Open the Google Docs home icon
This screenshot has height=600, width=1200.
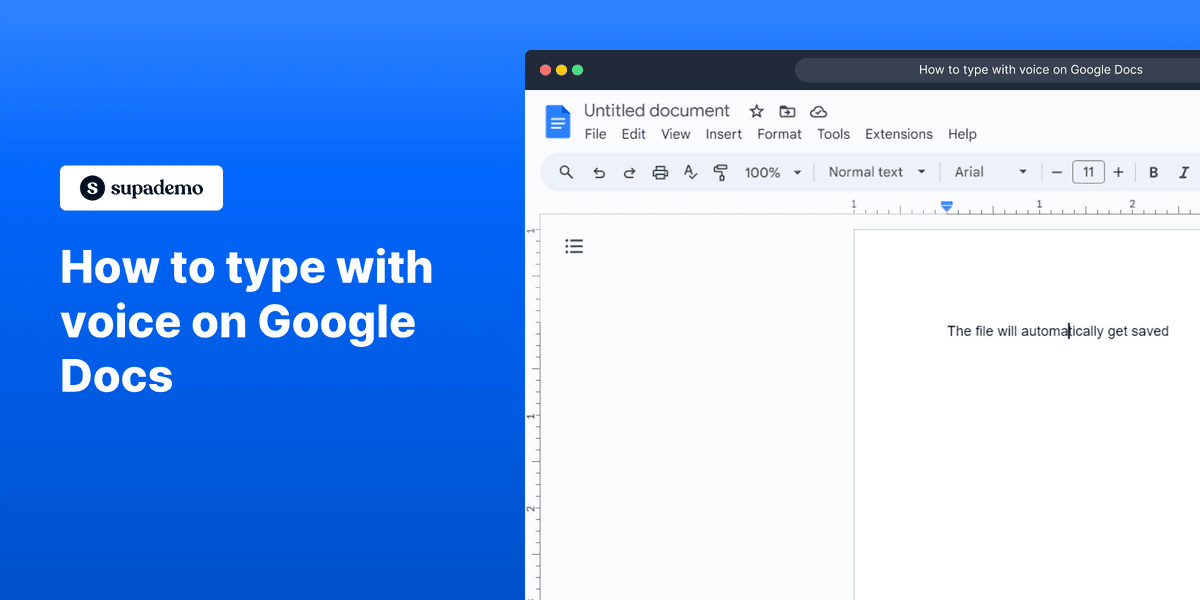tap(557, 121)
